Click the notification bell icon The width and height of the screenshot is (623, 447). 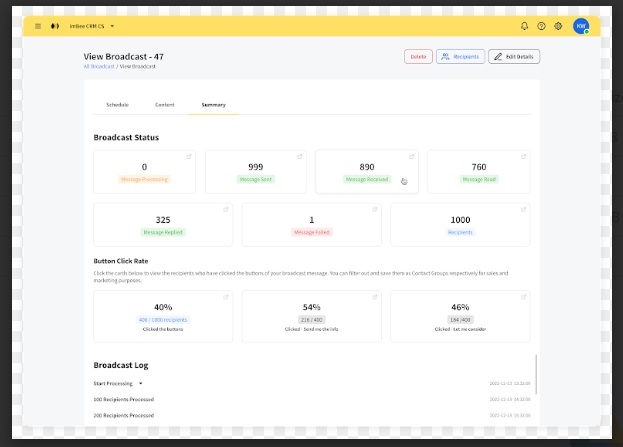tap(525, 26)
